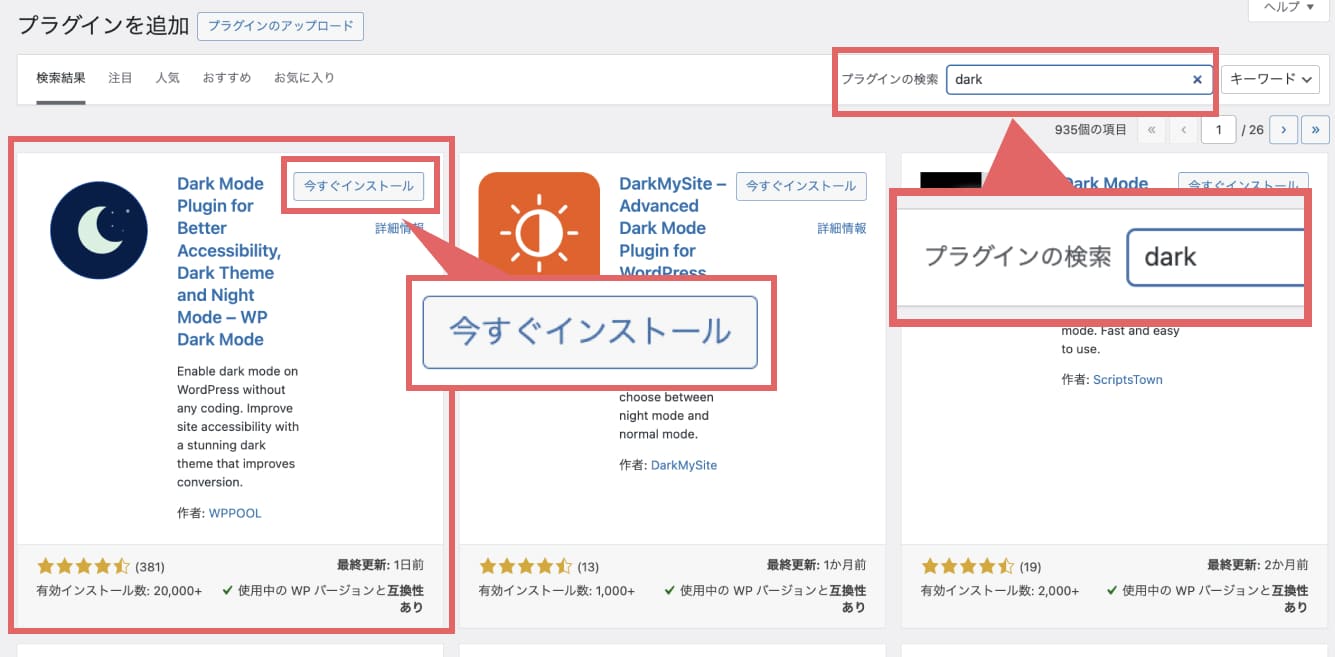Click the star rating showing 19 reviews
The image size is (1335, 657).
click(967, 566)
